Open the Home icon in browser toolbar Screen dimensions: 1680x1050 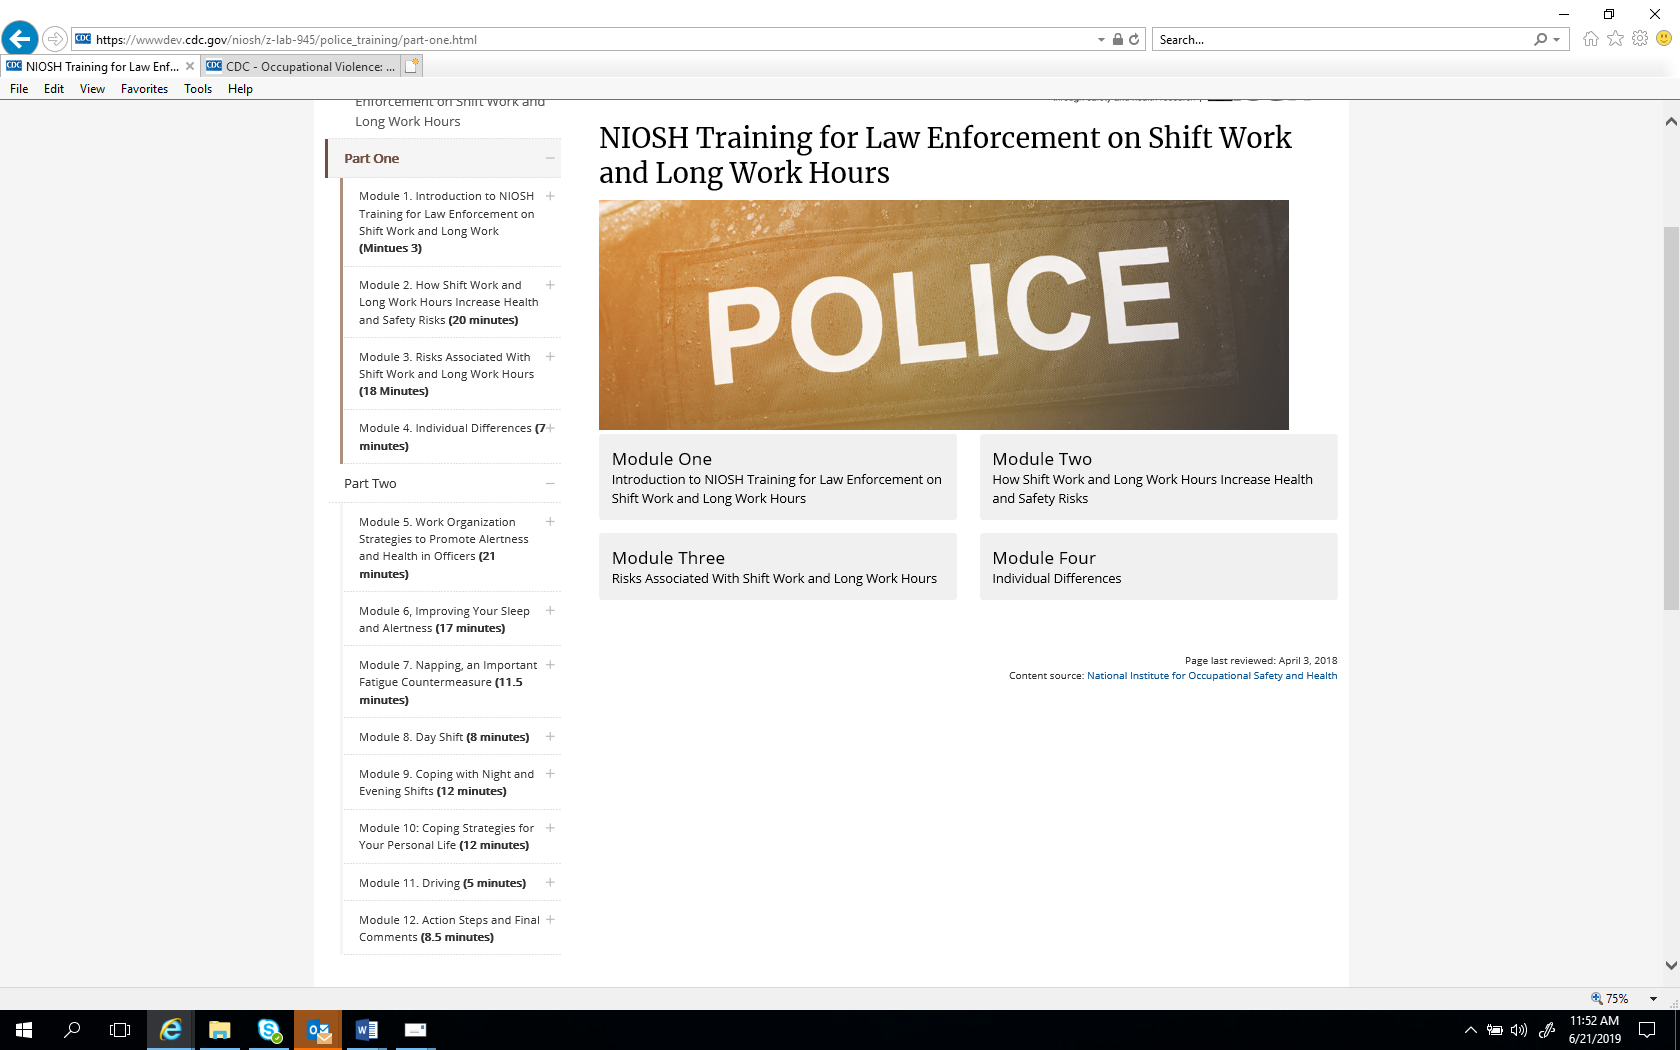(x=1591, y=39)
